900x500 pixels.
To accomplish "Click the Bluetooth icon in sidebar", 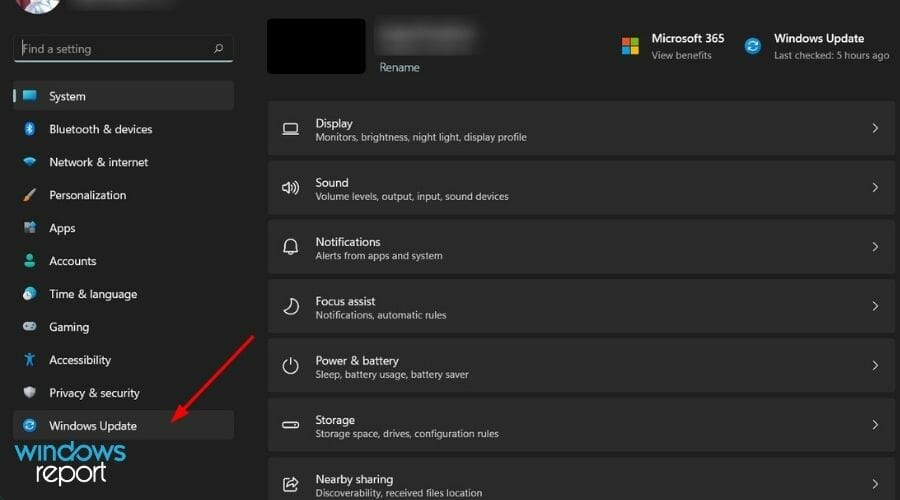I will 29,129.
